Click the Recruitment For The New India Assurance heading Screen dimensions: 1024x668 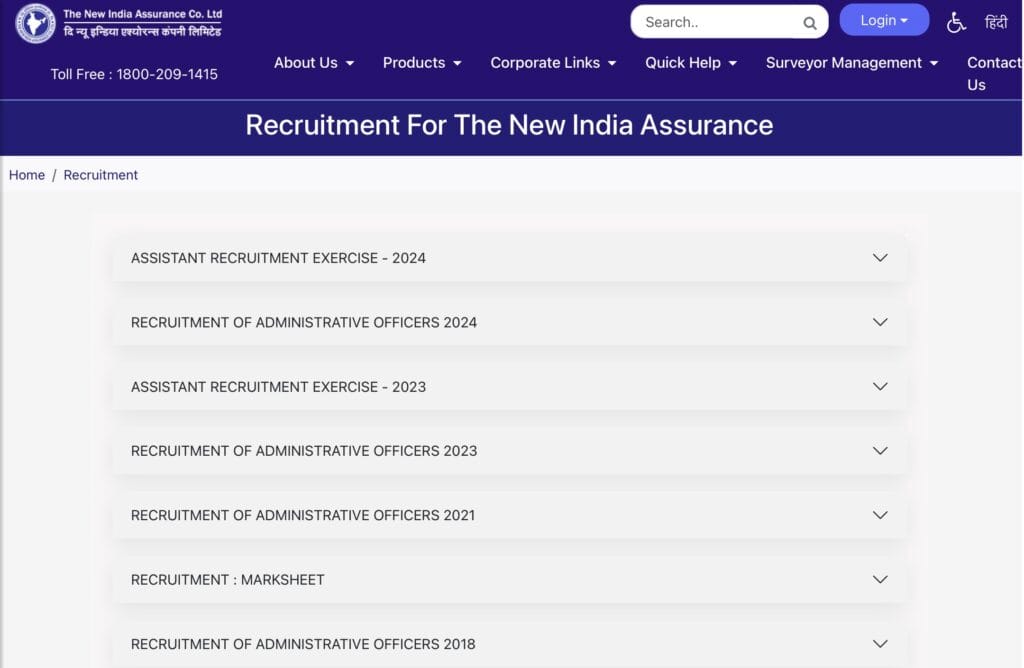tap(509, 125)
